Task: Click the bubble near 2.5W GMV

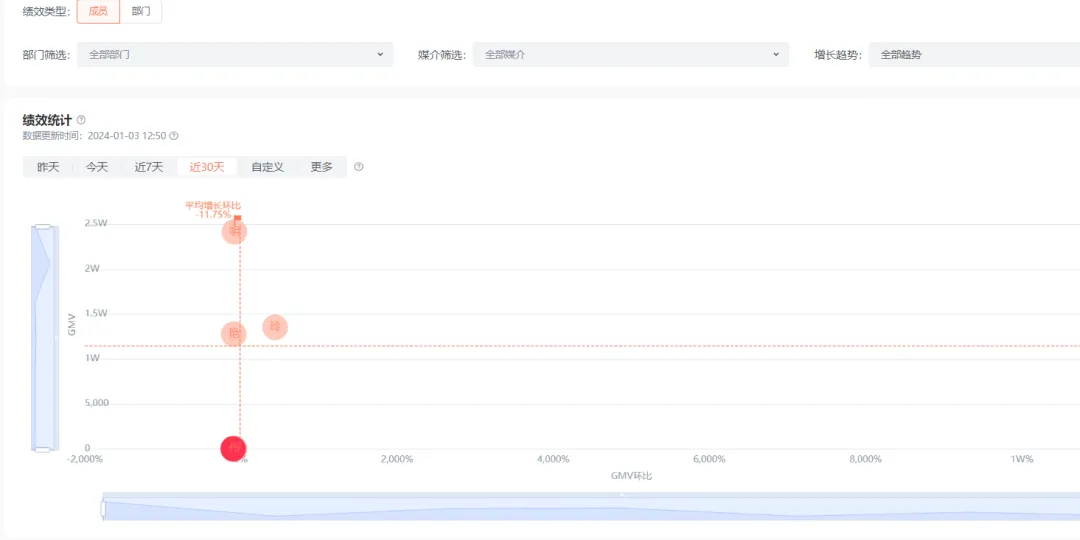Action: pyautogui.click(x=234, y=232)
